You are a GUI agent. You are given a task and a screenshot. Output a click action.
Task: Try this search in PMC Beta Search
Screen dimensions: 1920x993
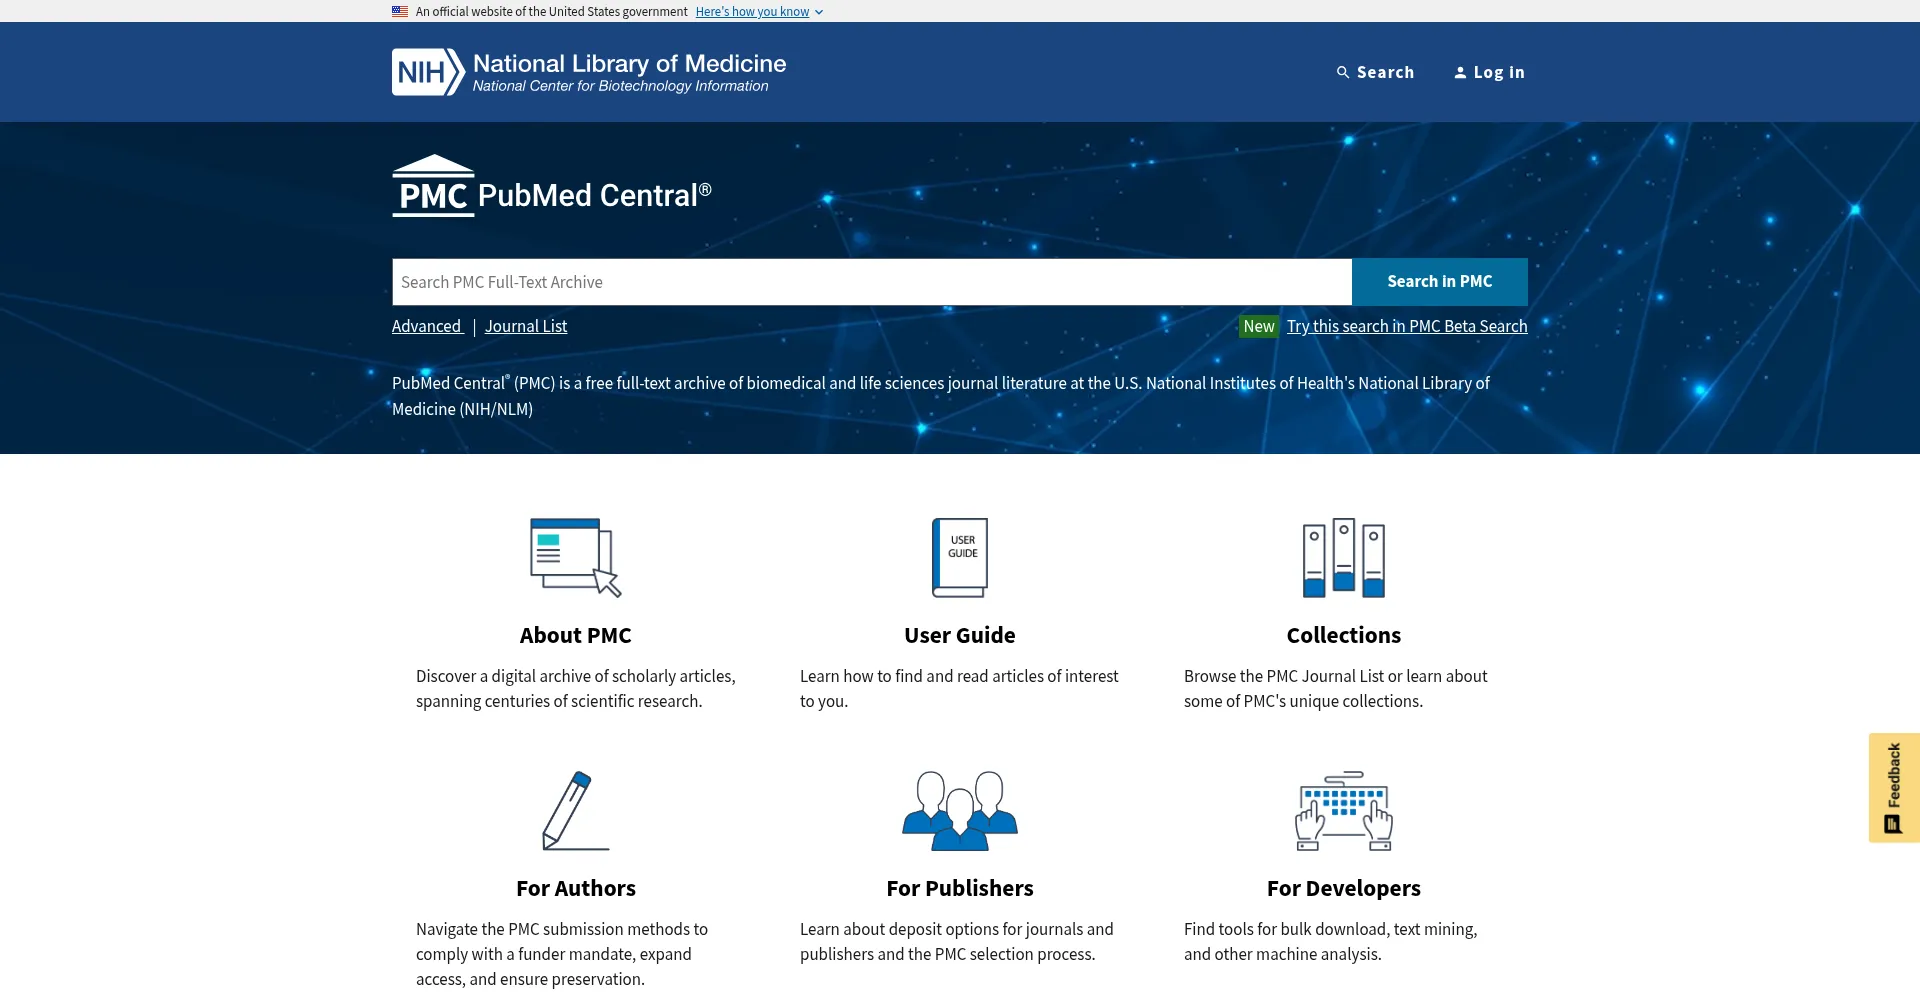click(1406, 326)
